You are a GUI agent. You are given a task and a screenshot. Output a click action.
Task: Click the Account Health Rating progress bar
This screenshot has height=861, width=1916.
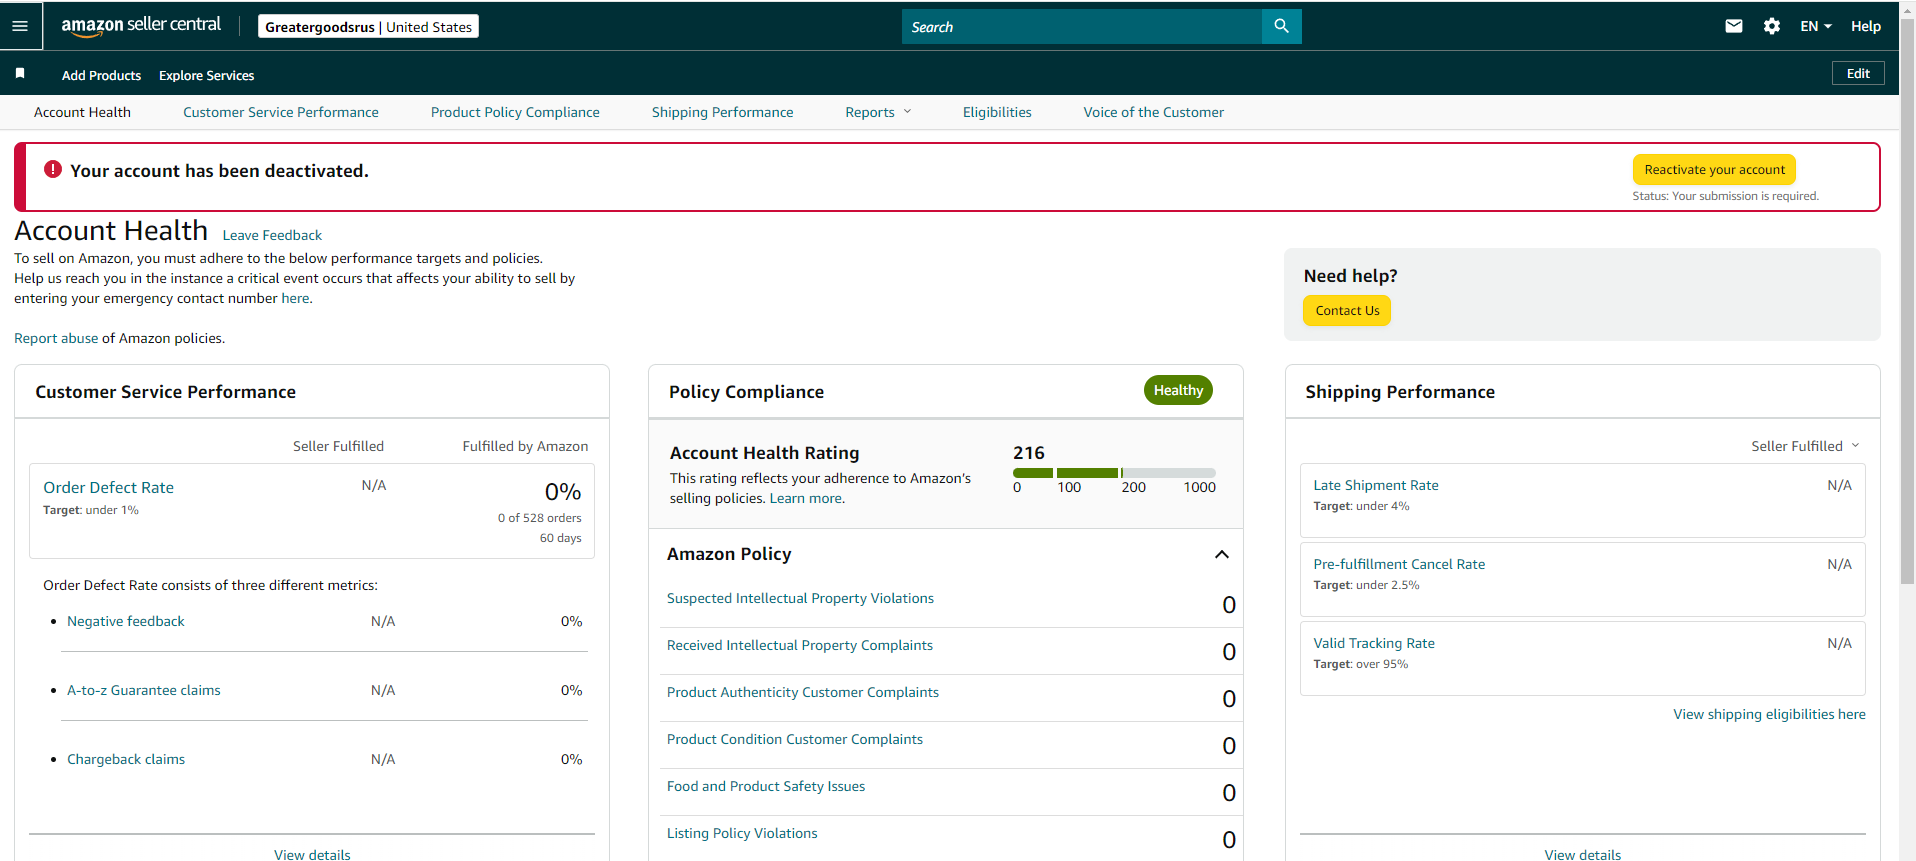point(1114,473)
